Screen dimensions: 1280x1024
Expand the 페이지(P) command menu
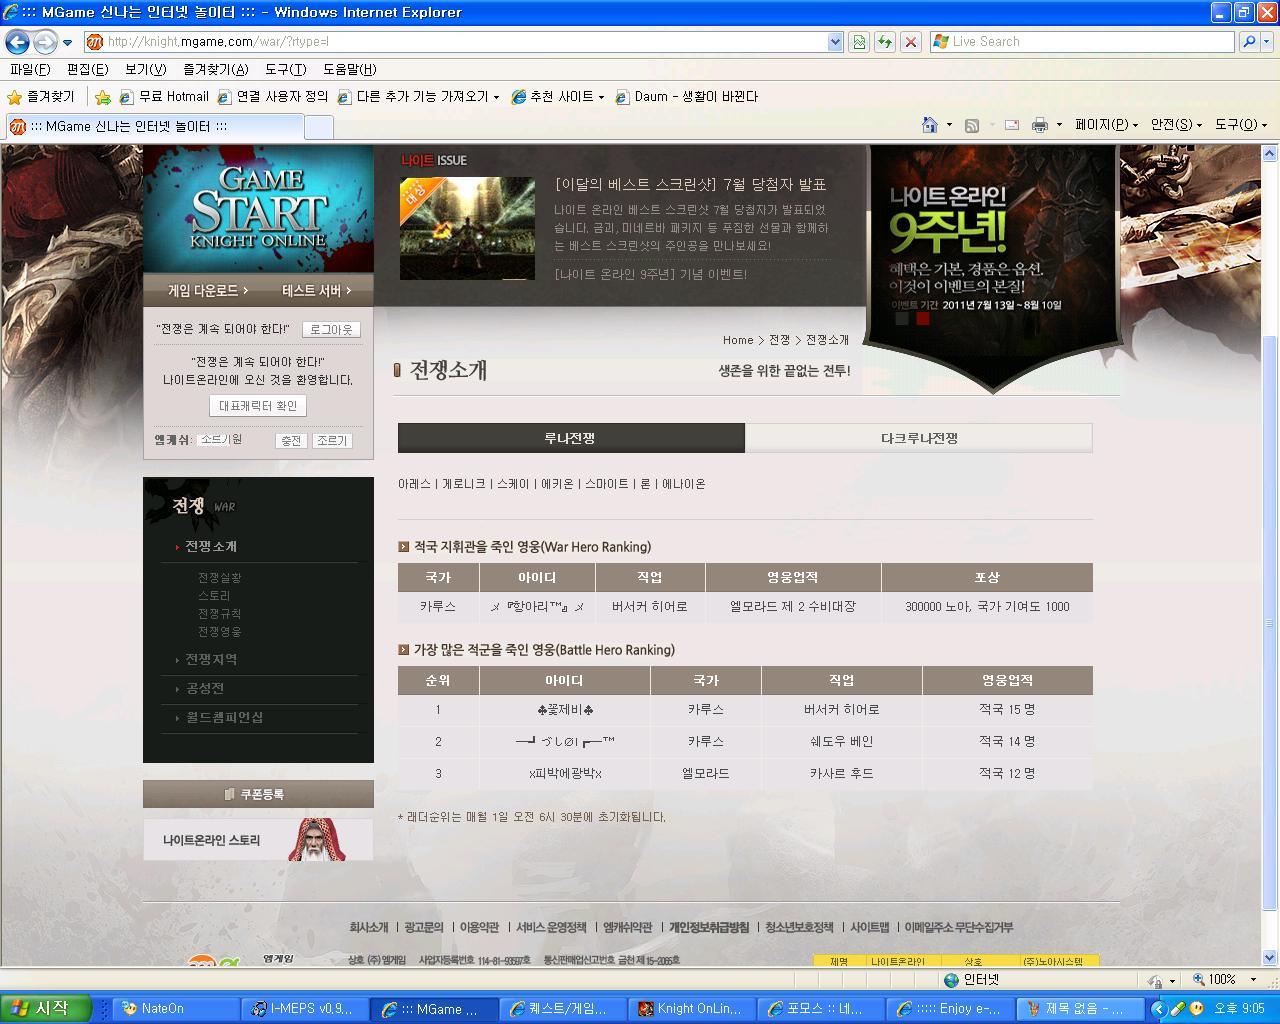(x=1107, y=125)
